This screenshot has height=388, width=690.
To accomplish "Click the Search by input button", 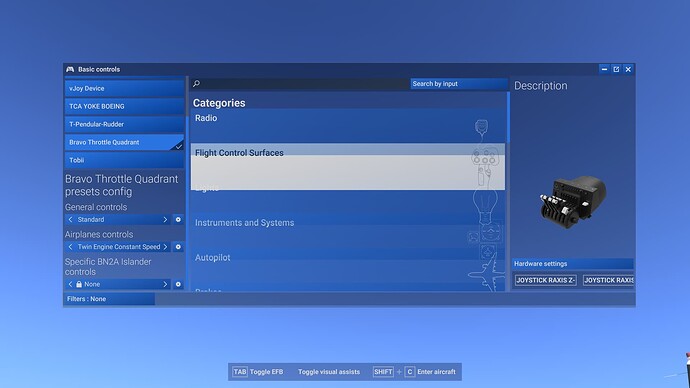I will click(x=459, y=84).
